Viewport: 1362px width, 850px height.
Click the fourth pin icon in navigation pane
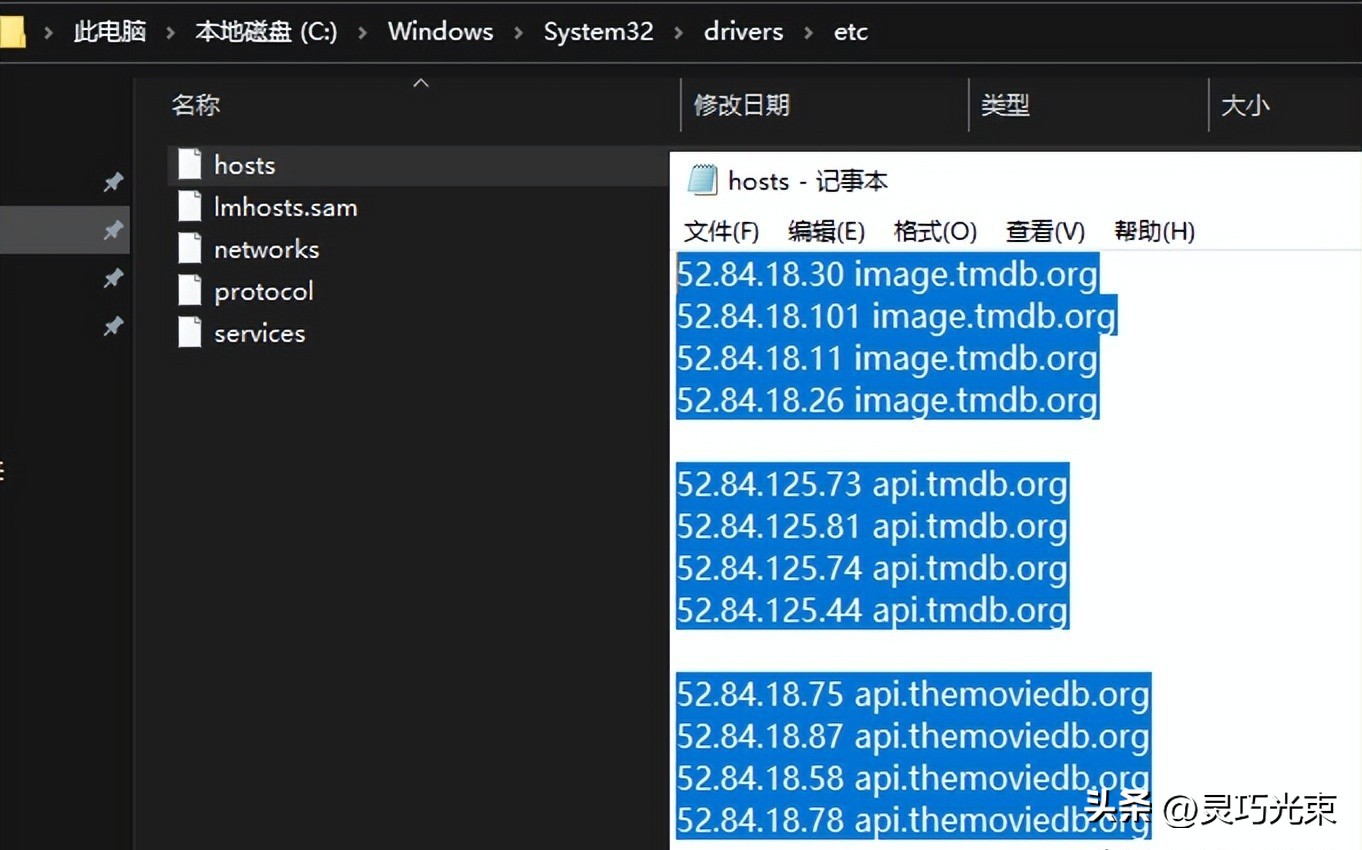[x=113, y=326]
